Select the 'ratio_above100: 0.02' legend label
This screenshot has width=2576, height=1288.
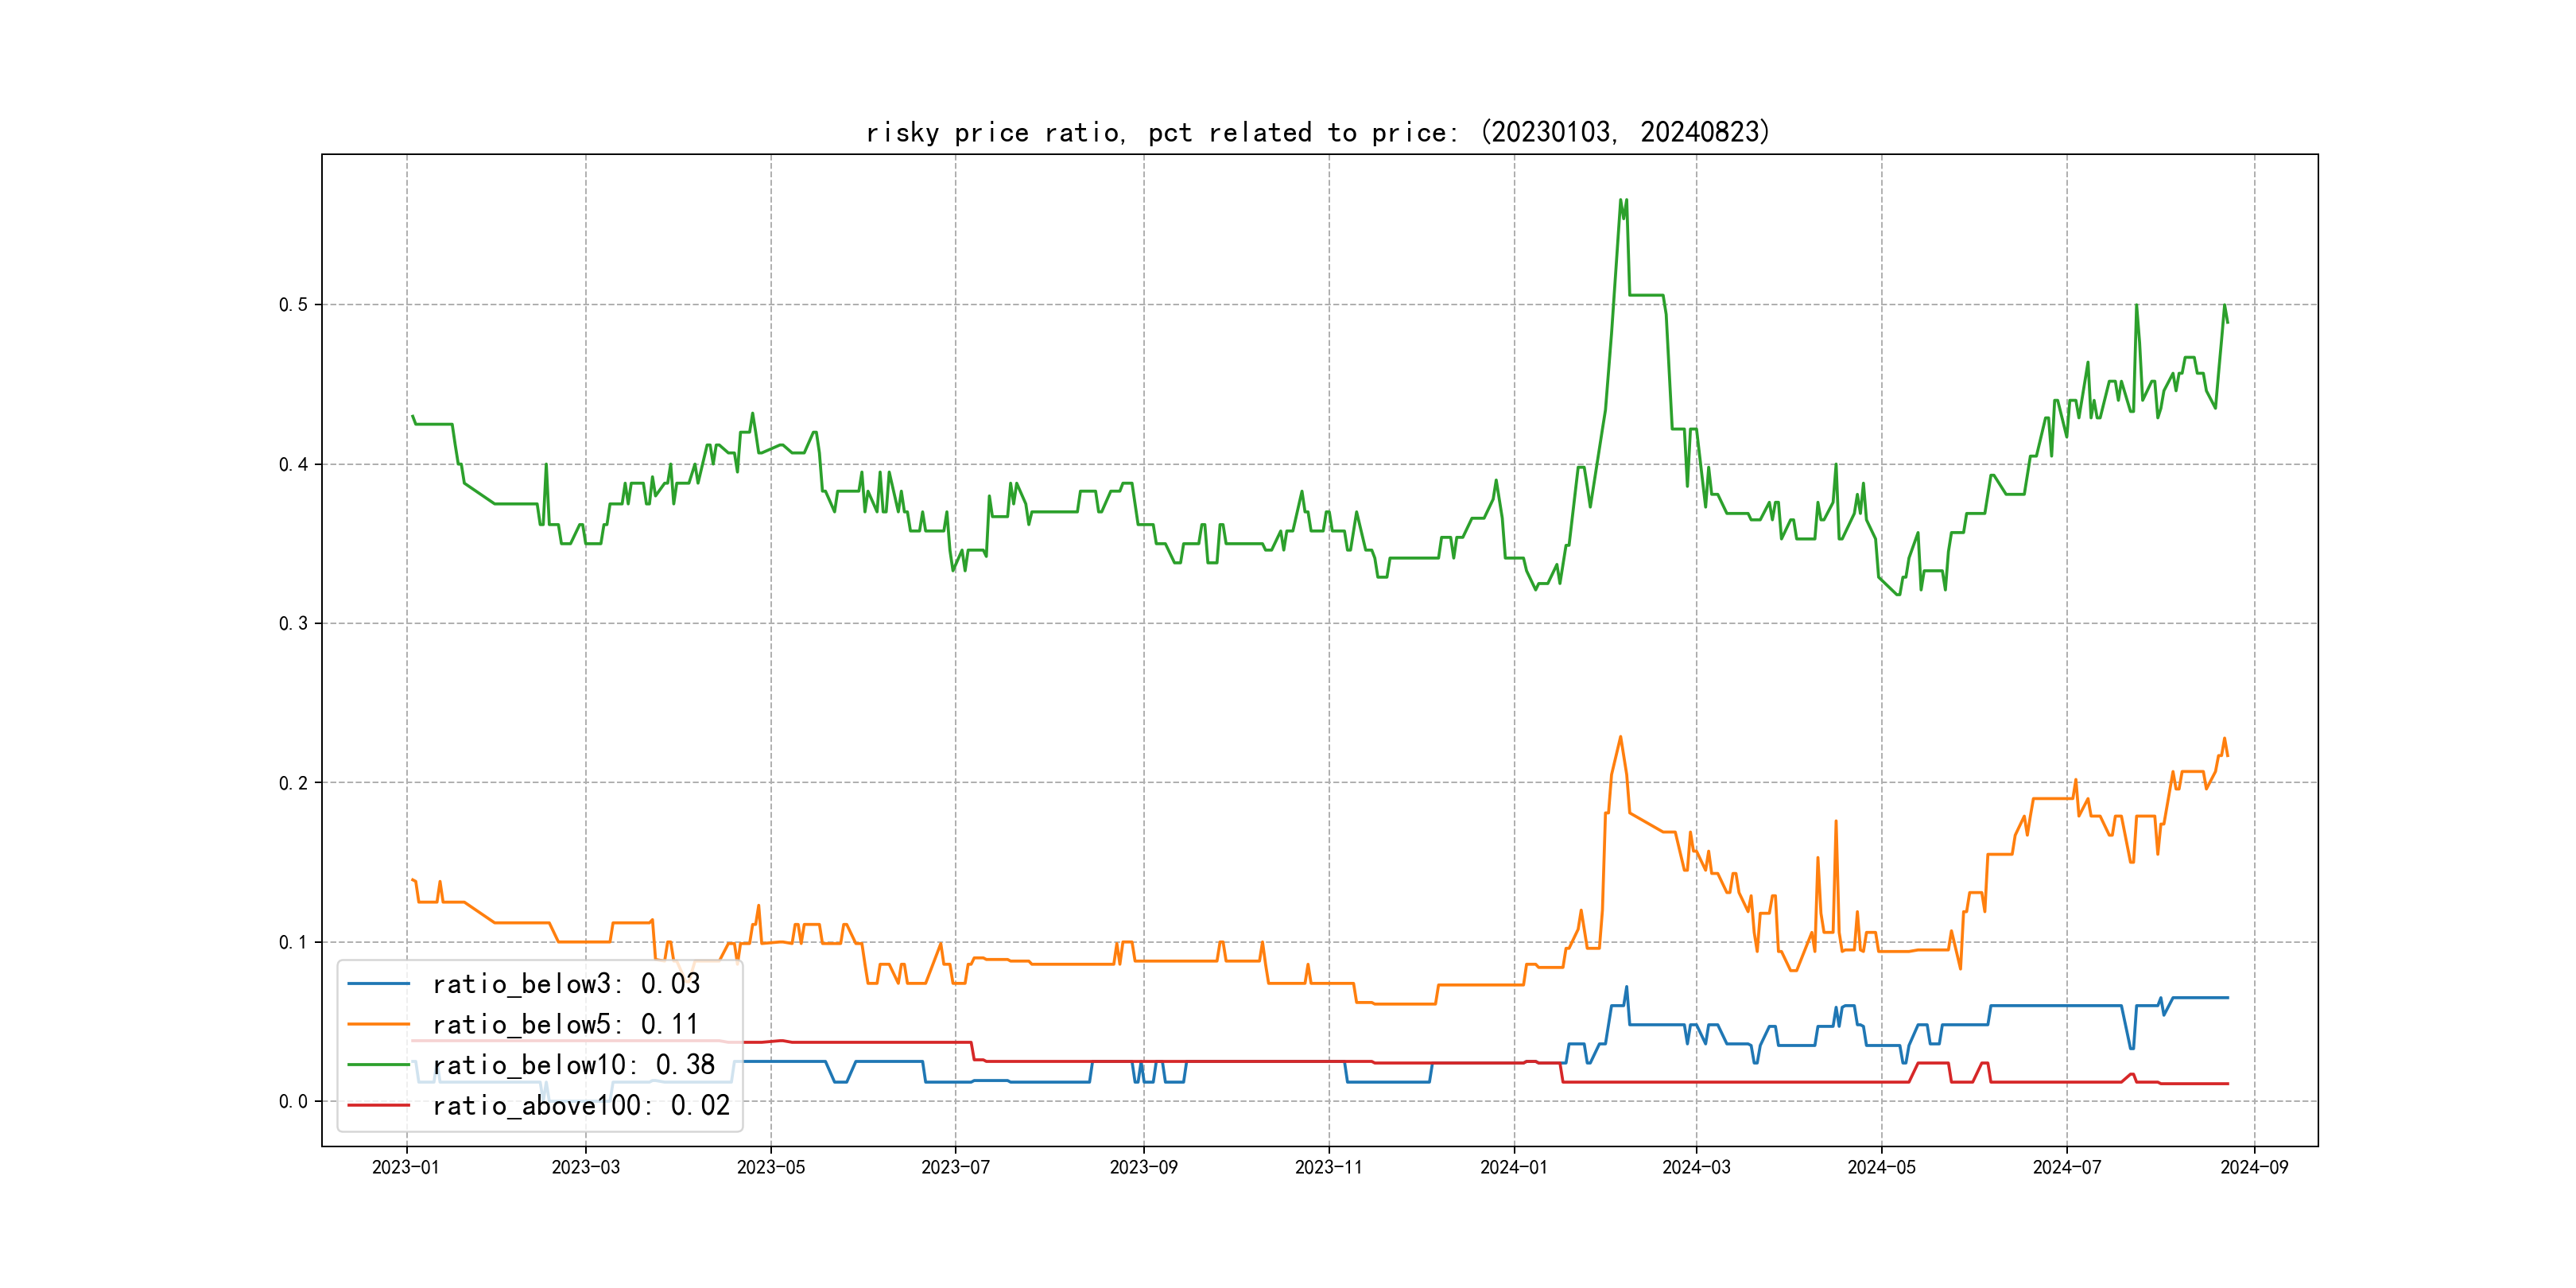coord(581,1105)
